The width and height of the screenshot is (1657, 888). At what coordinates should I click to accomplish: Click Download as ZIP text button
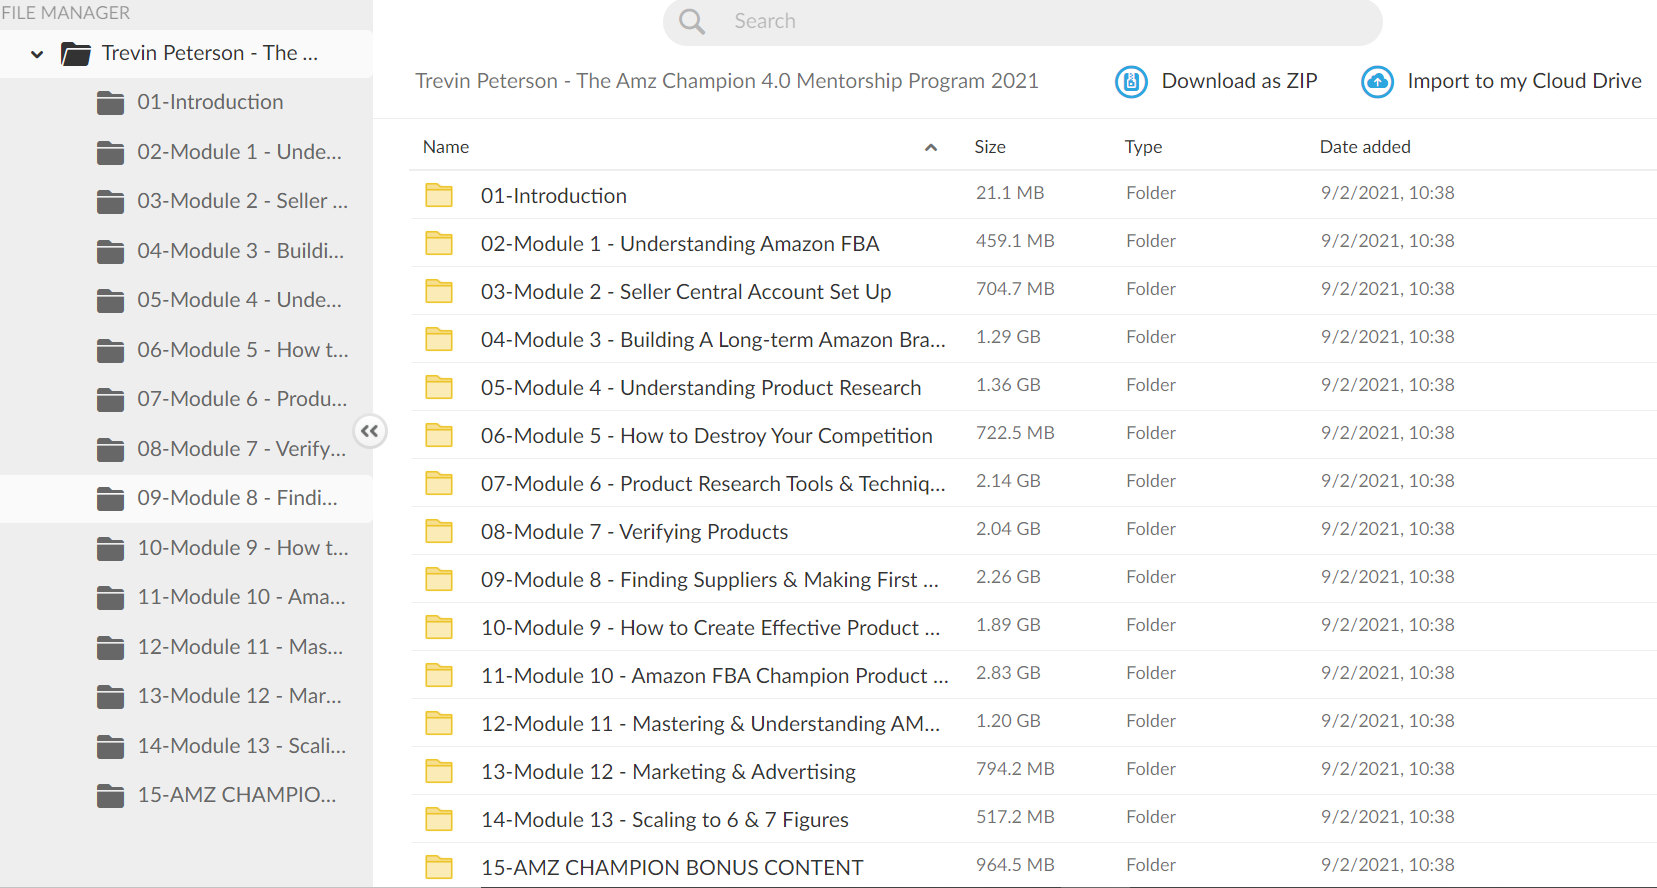pos(1239,81)
